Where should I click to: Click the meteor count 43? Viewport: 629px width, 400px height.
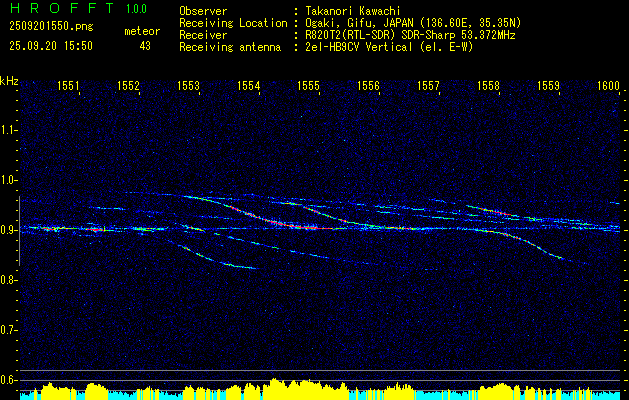click(145, 46)
